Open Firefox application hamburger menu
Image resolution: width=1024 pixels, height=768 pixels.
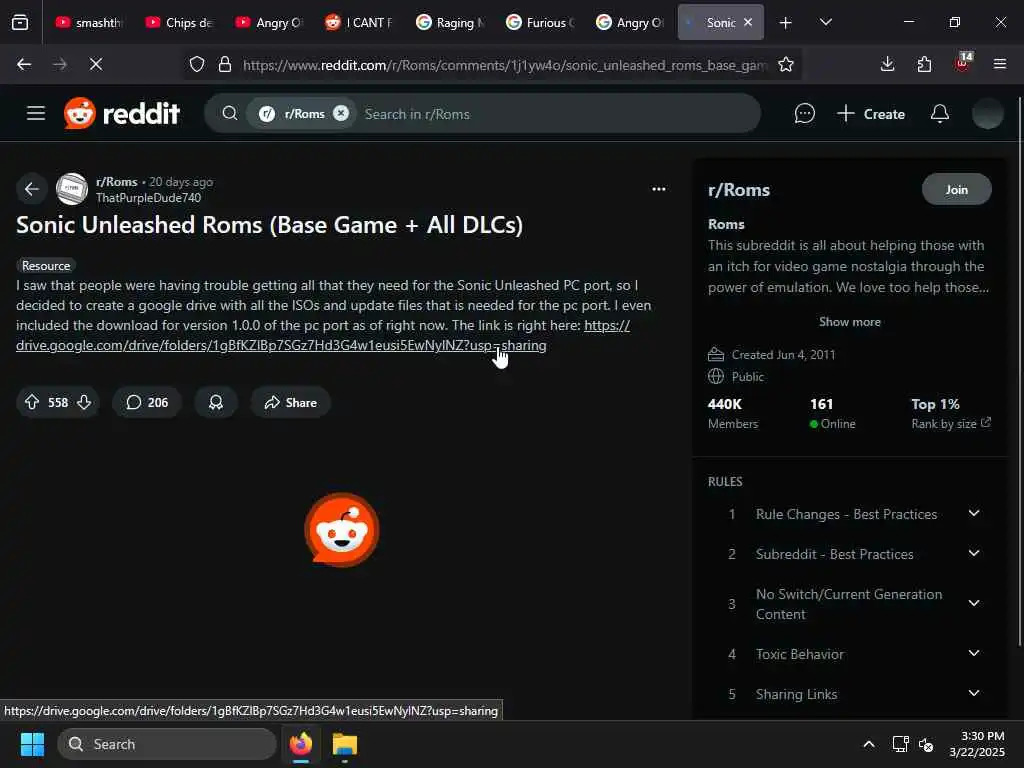coord(999,64)
